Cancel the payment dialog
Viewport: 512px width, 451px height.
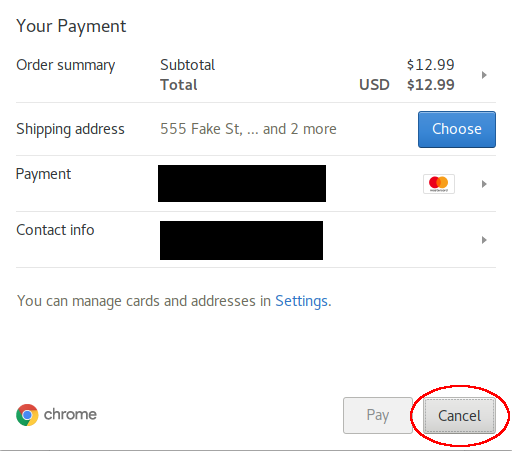pos(459,416)
